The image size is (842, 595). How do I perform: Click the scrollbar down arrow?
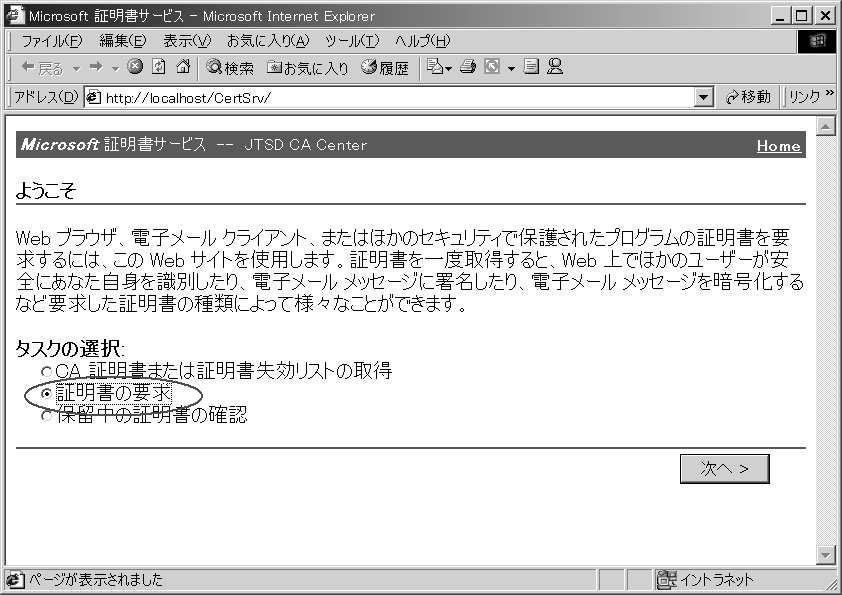(825, 555)
